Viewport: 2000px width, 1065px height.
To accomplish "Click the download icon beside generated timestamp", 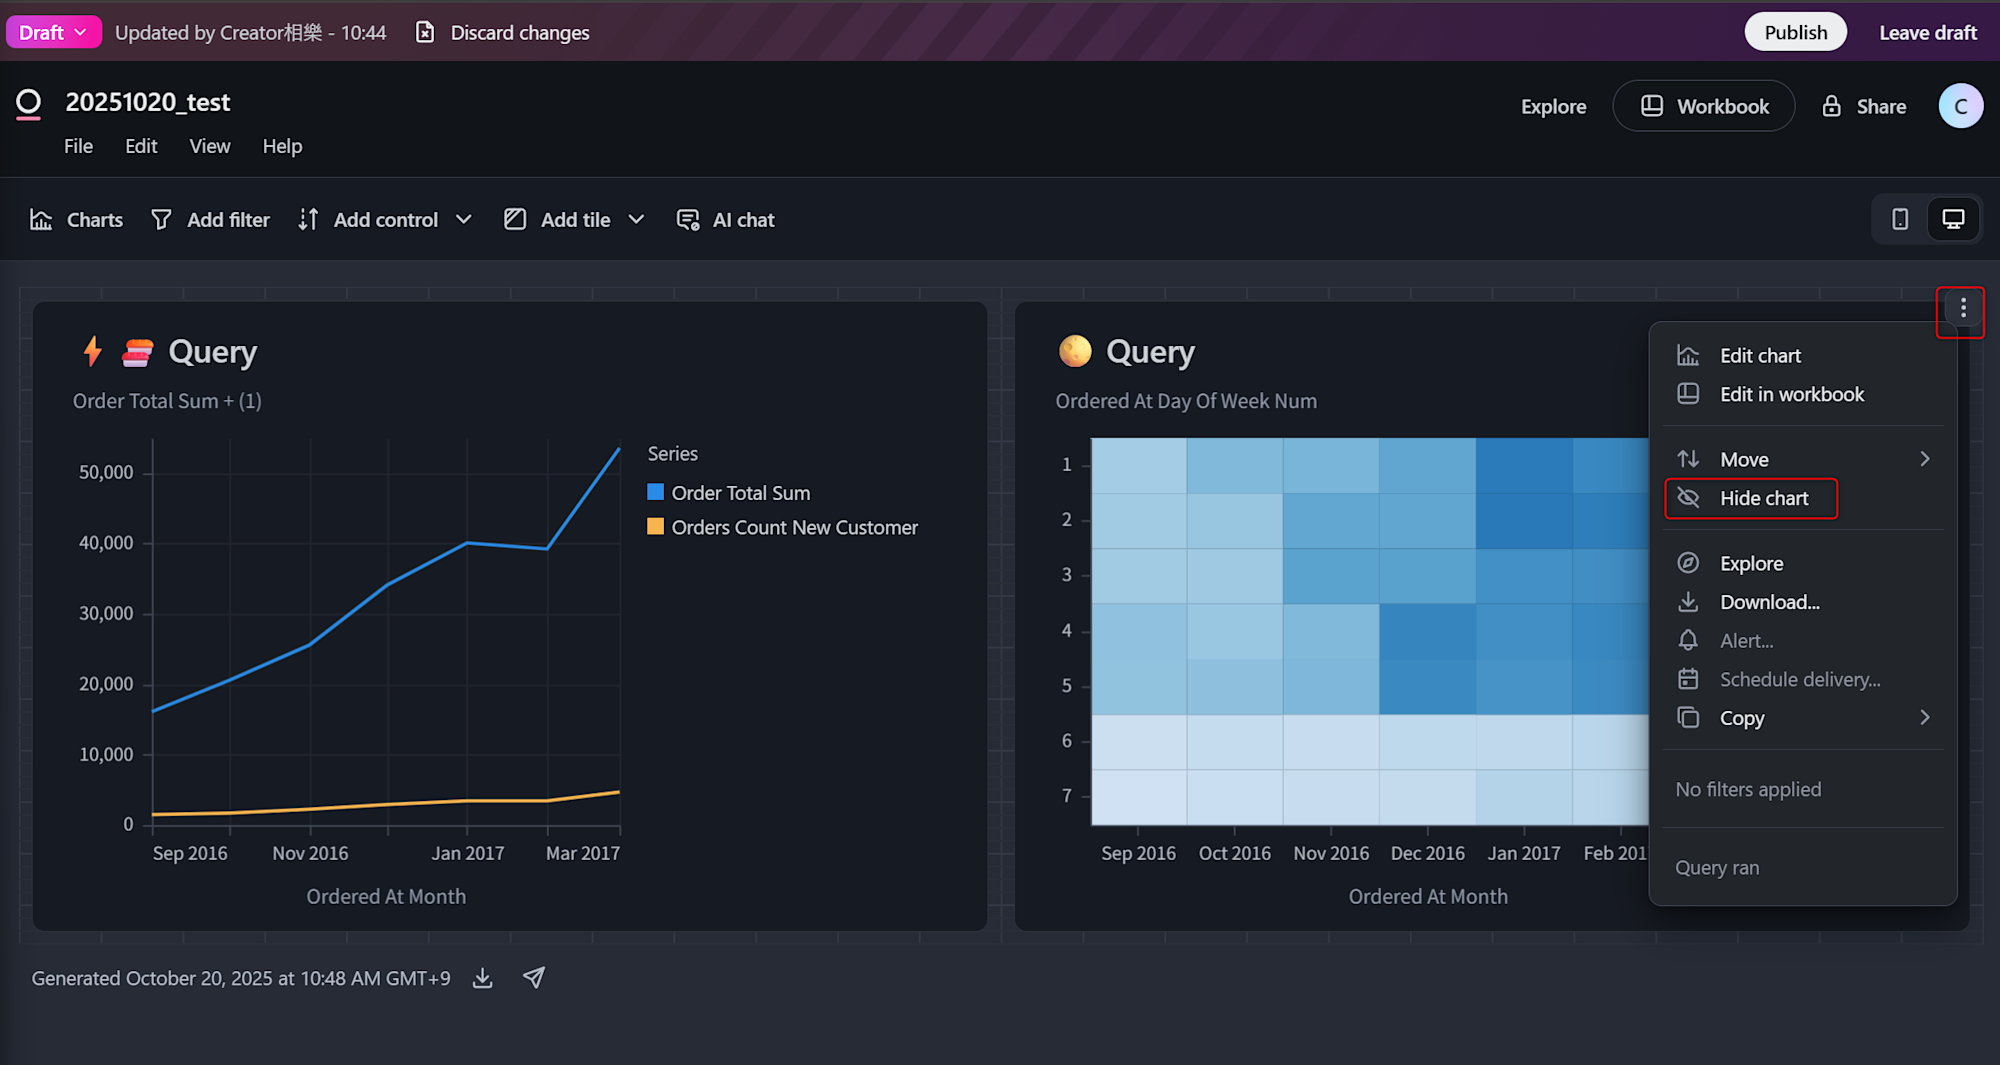I will coord(483,978).
